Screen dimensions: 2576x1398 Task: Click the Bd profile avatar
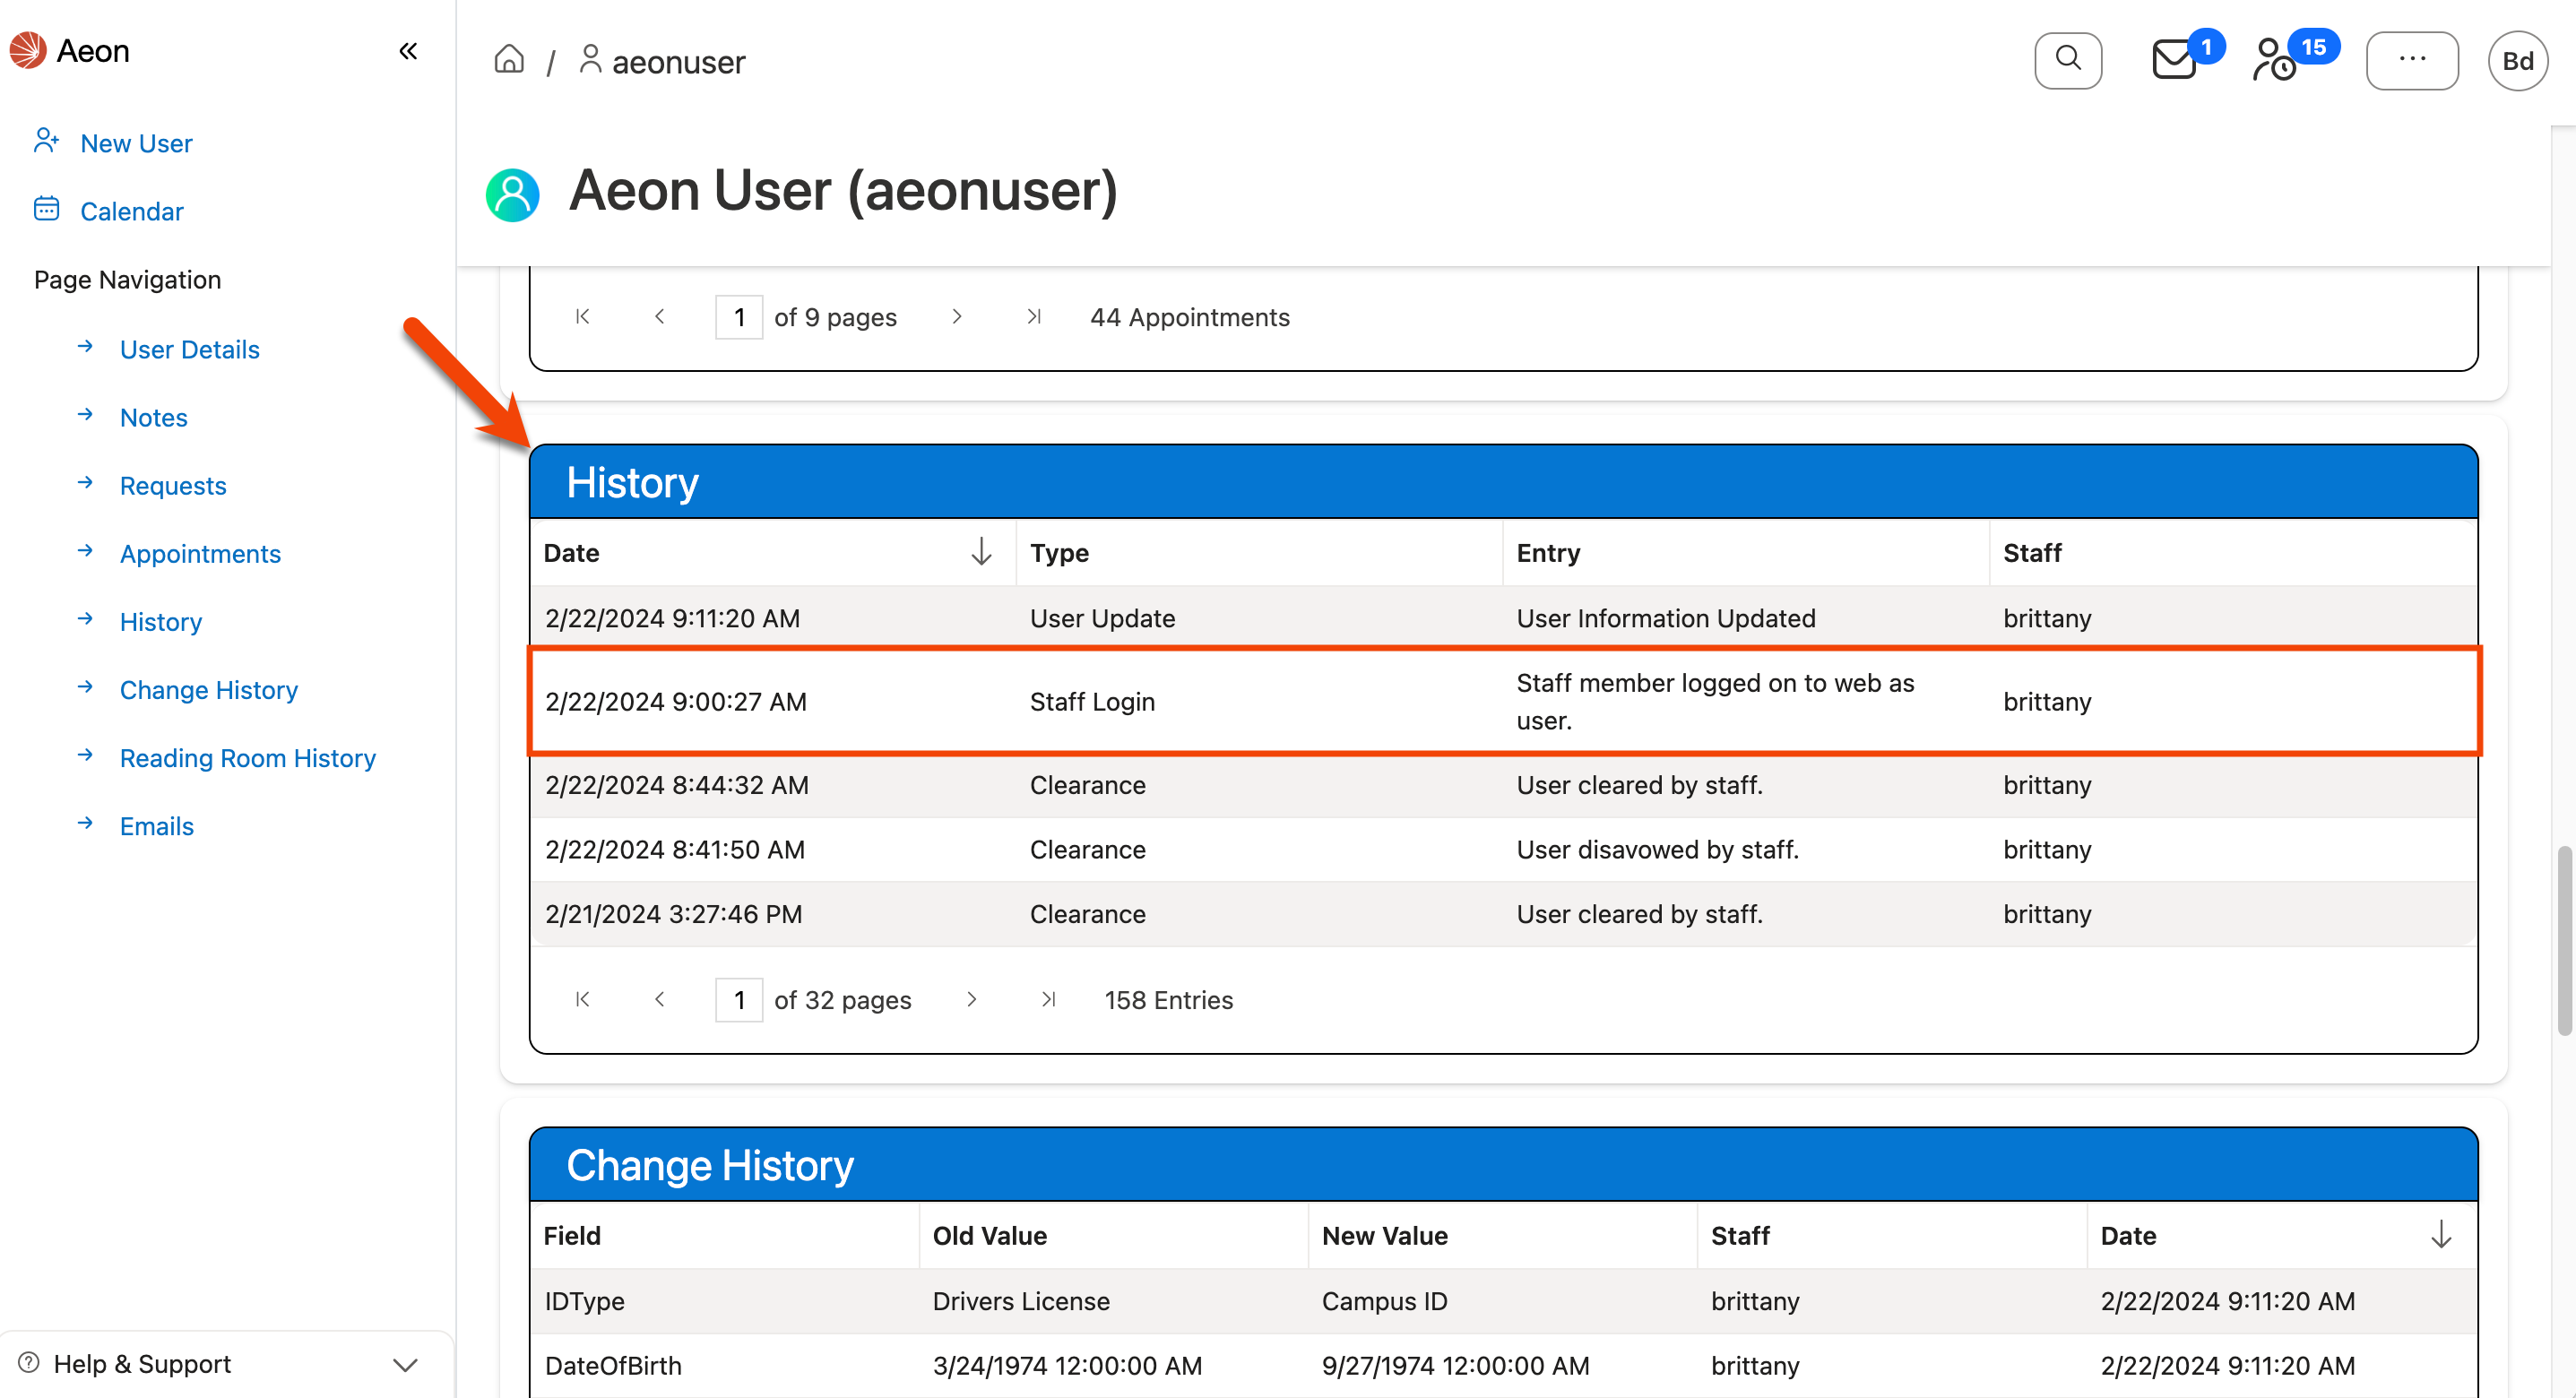pyautogui.click(x=2518, y=60)
